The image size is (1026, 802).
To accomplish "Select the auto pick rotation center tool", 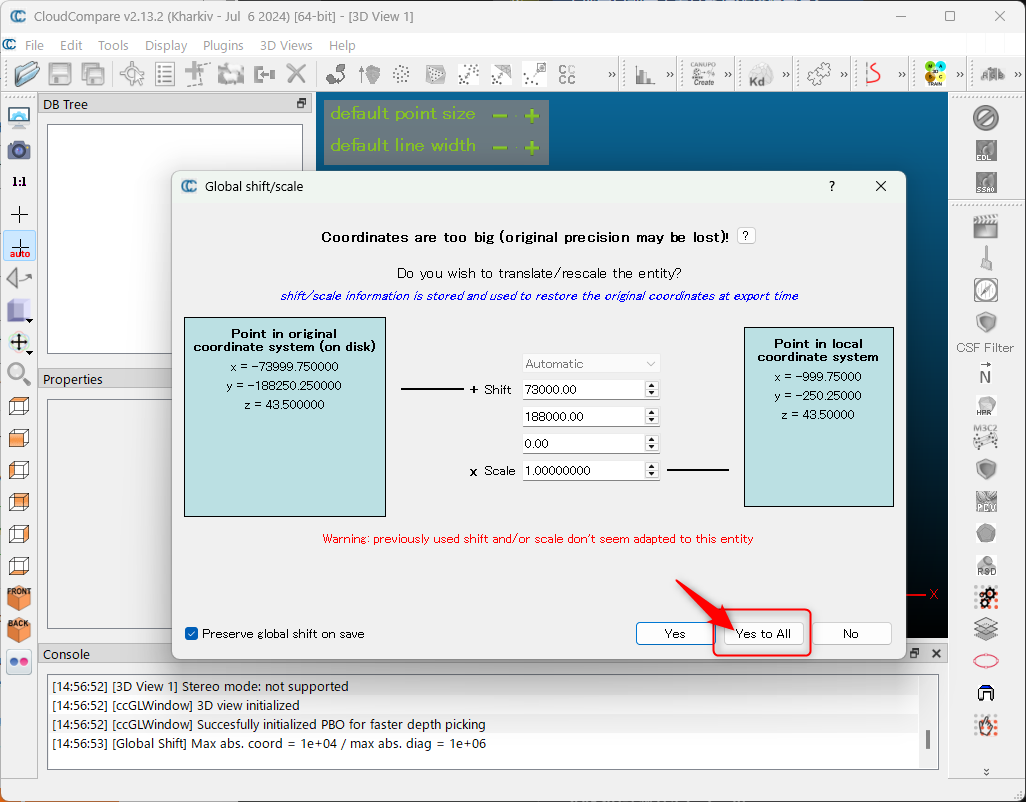I will 19,247.
